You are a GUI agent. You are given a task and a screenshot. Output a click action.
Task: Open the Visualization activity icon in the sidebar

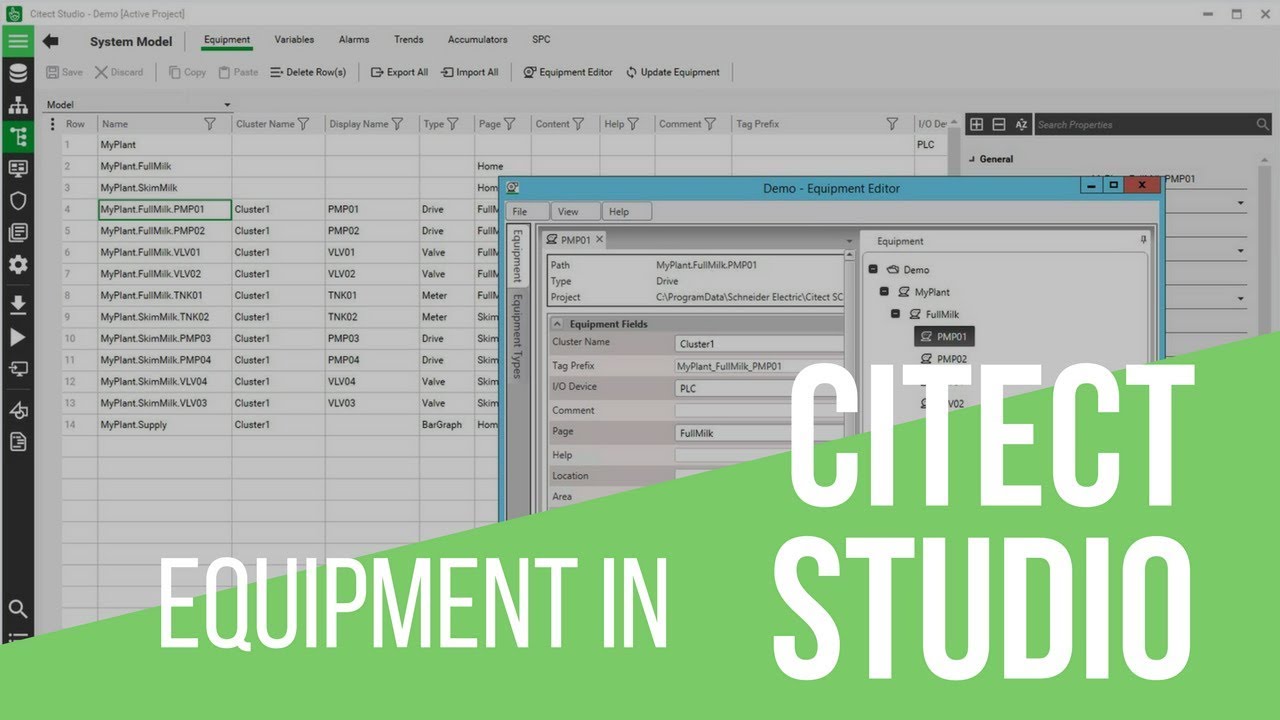(17, 169)
